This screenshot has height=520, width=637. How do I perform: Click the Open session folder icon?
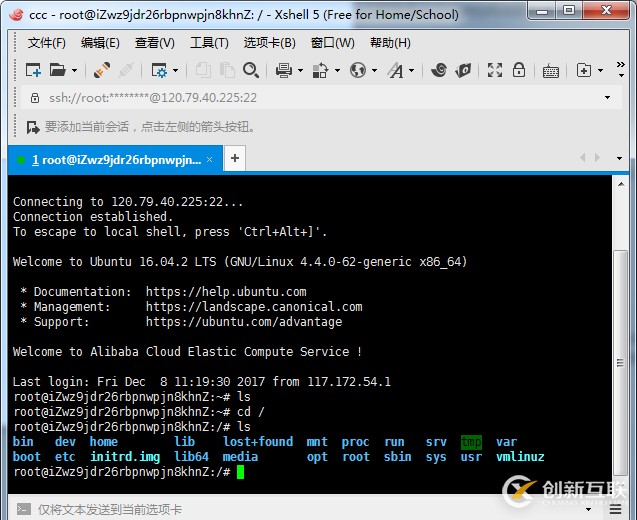[x=58, y=70]
